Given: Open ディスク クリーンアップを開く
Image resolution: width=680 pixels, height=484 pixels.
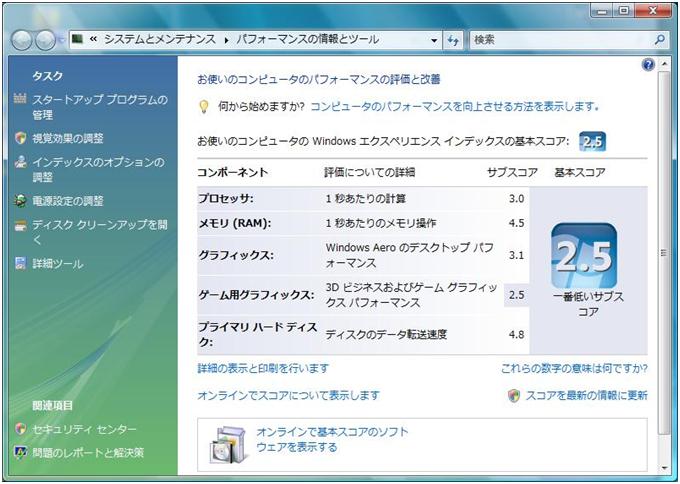Looking at the screenshot, I should (x=100, y=232).
